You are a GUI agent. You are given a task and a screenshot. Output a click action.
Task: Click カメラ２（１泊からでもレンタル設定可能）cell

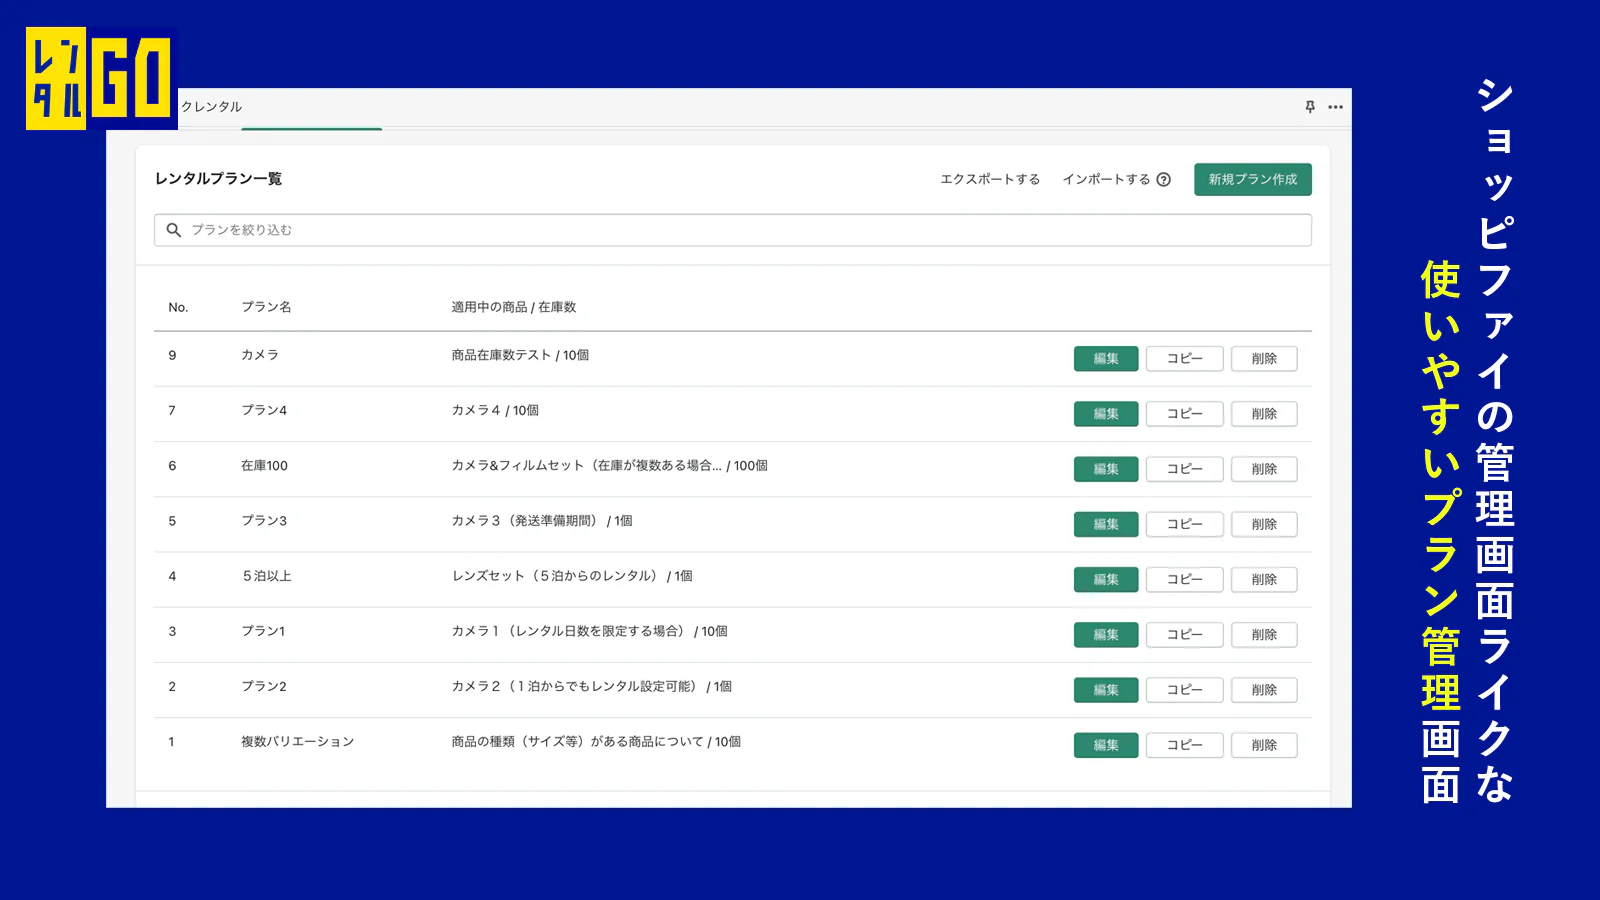point(591,687)
